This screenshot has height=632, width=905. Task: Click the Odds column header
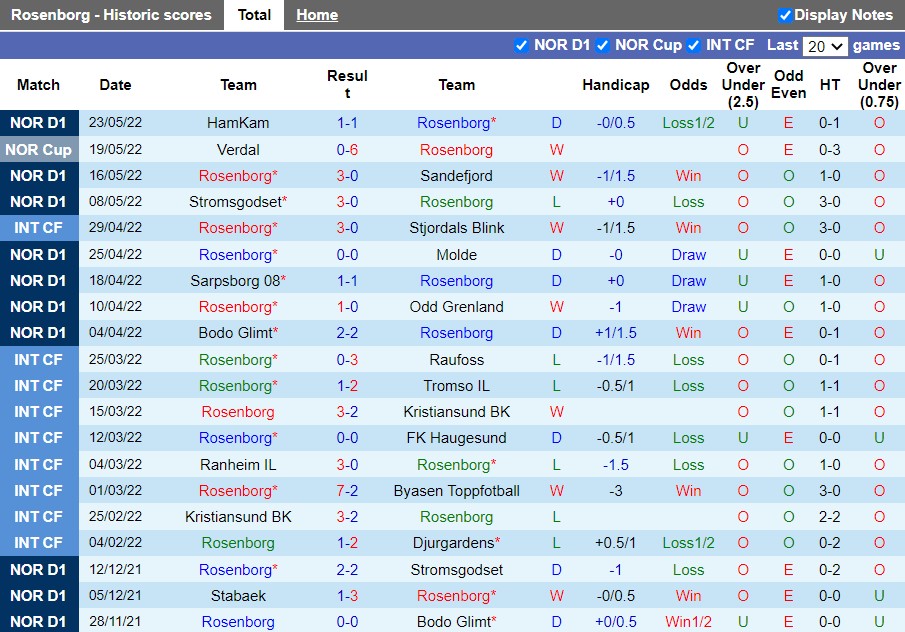point(688,85)
